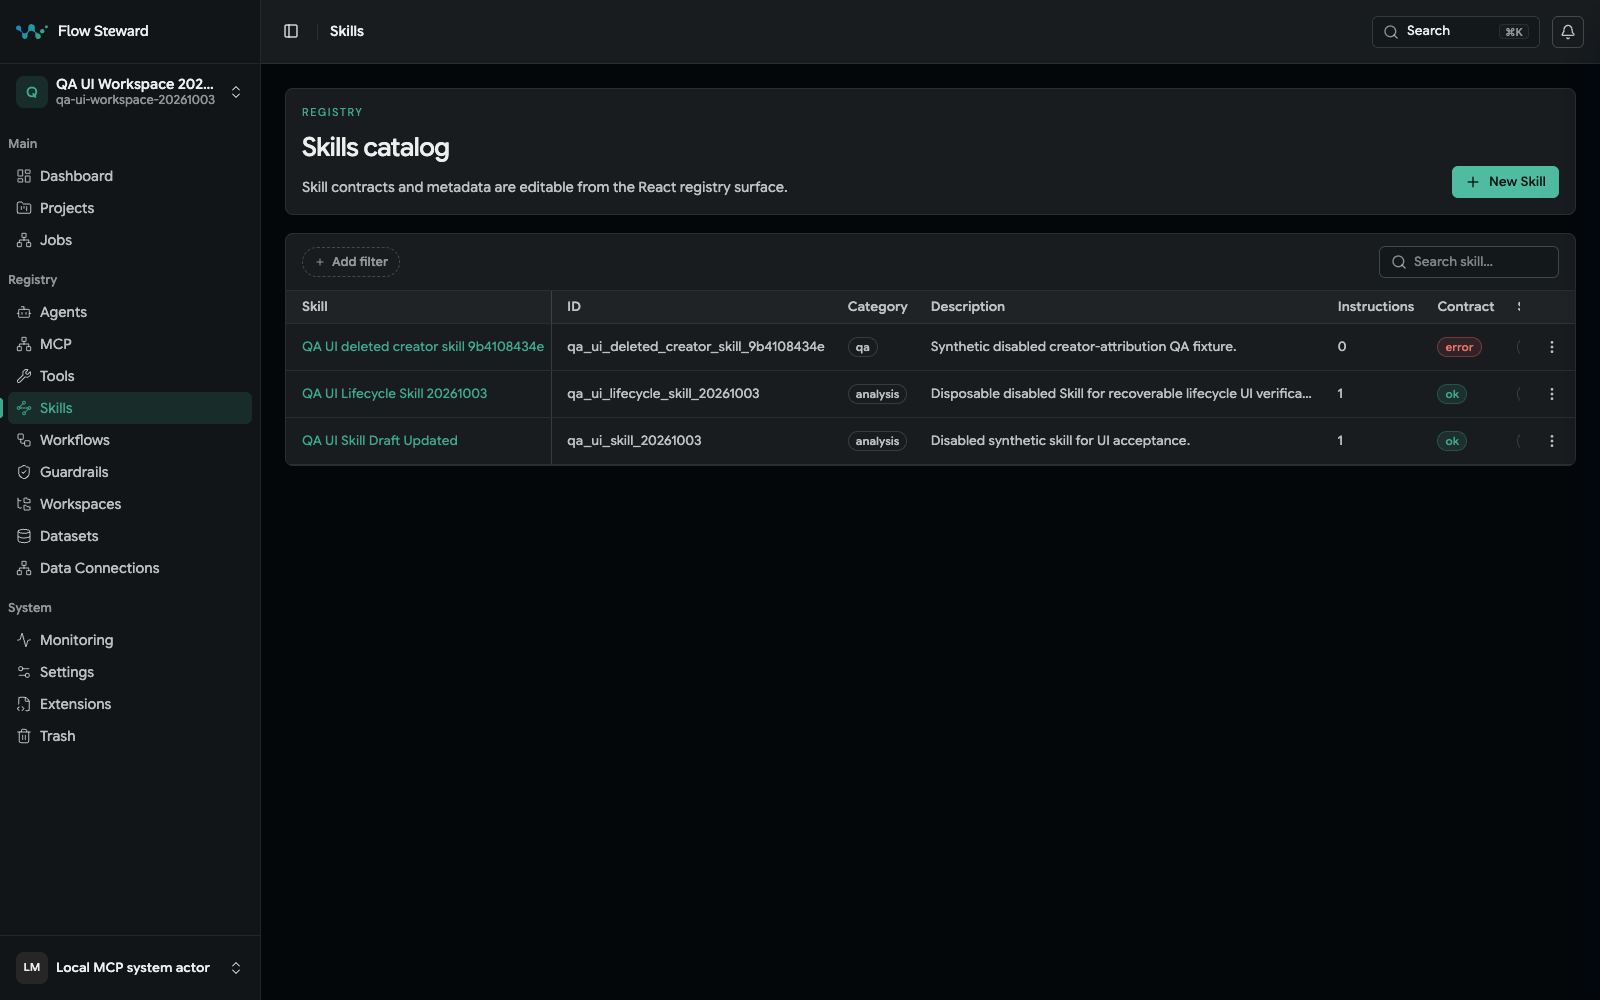
Task: Expand the Local MCP system actor menu
Action: (130, 968)
